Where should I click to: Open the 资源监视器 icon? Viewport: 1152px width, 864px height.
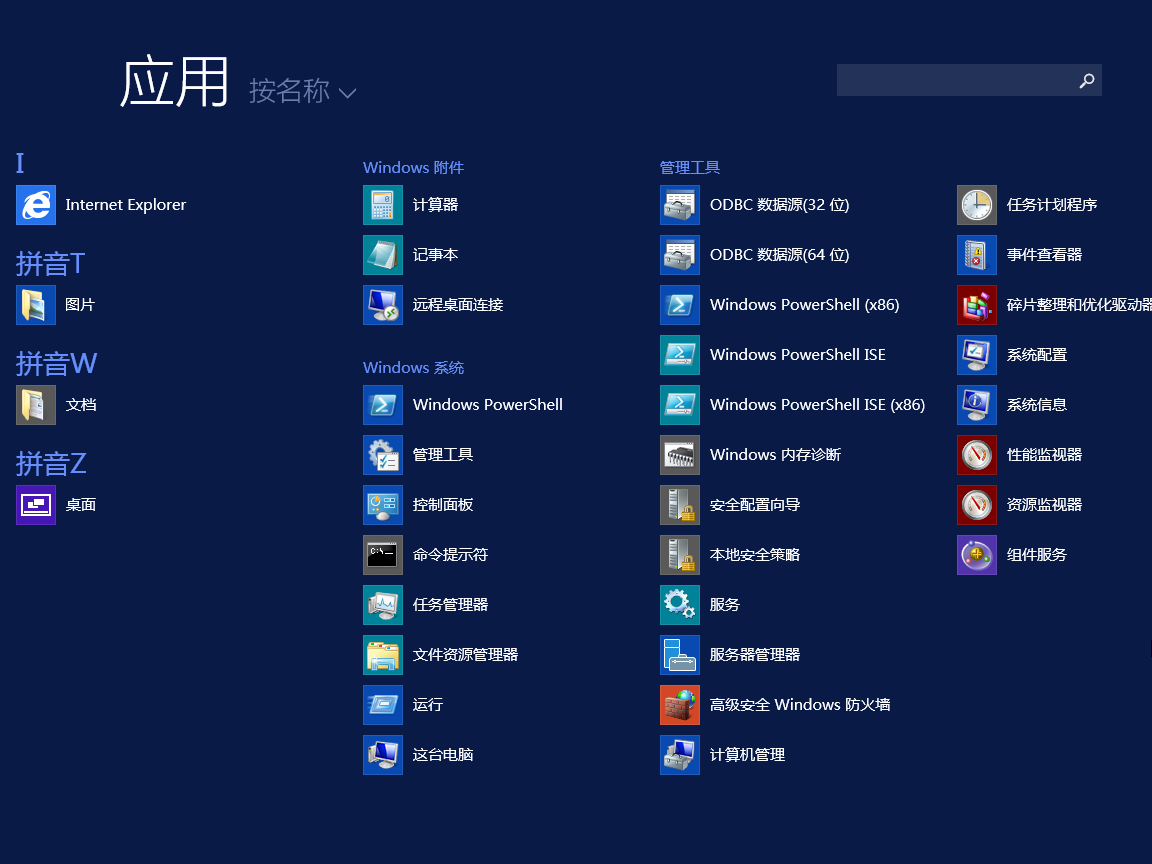[x=976, y=505]
